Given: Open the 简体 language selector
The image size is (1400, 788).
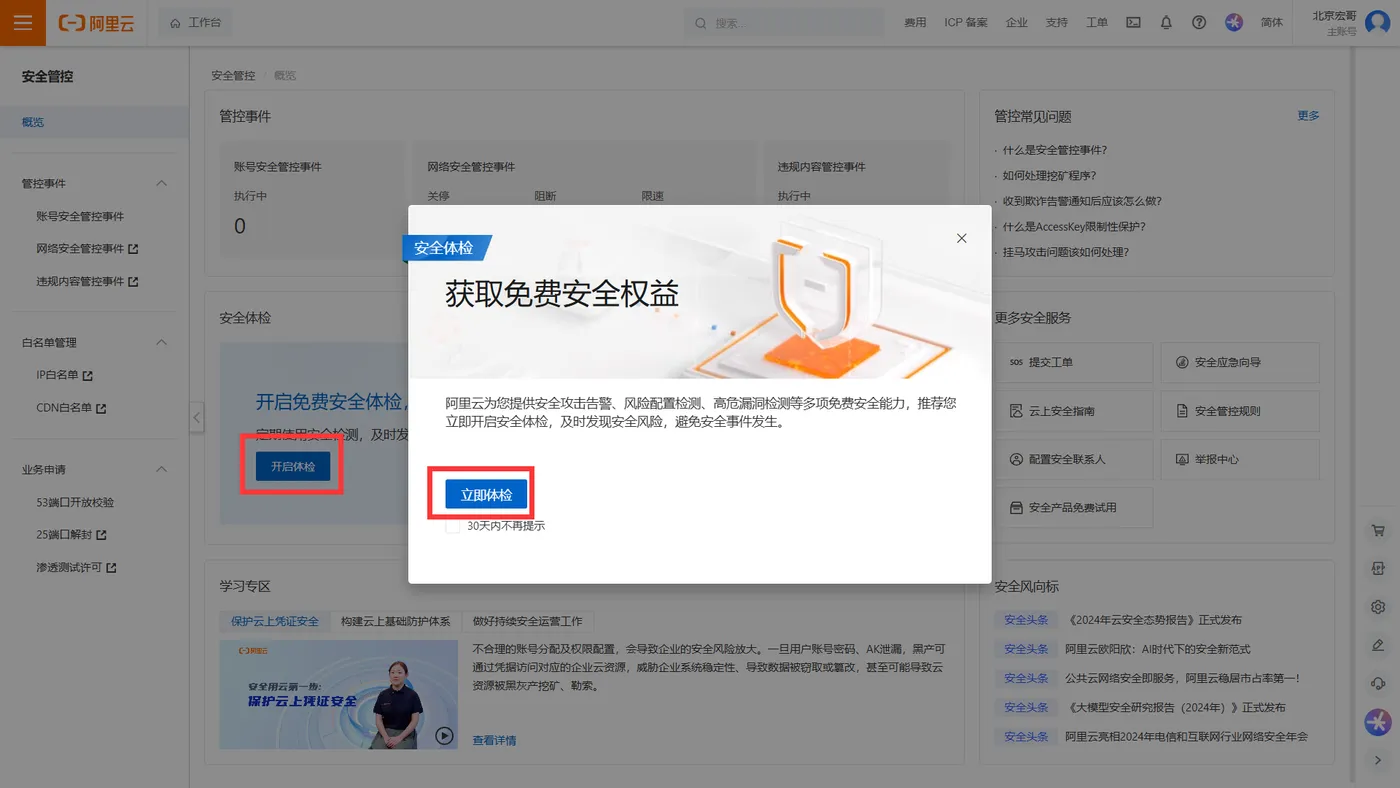Looking at the screenshot, I should coord(1272,22).
